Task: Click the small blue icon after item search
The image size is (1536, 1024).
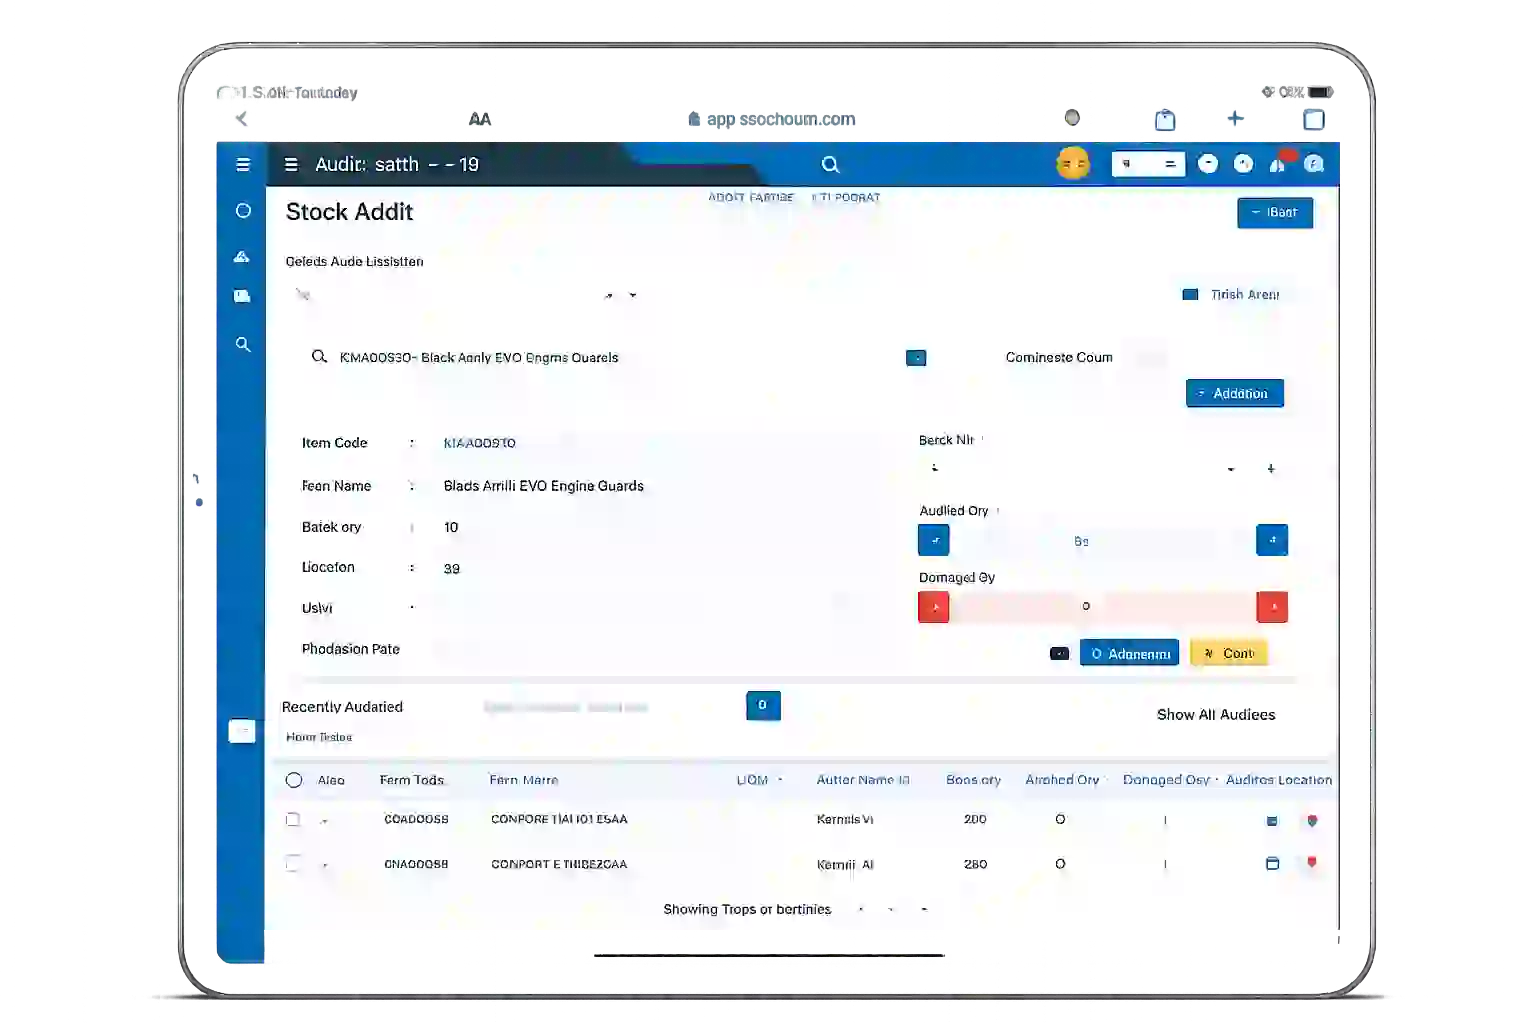Action: 916,358
